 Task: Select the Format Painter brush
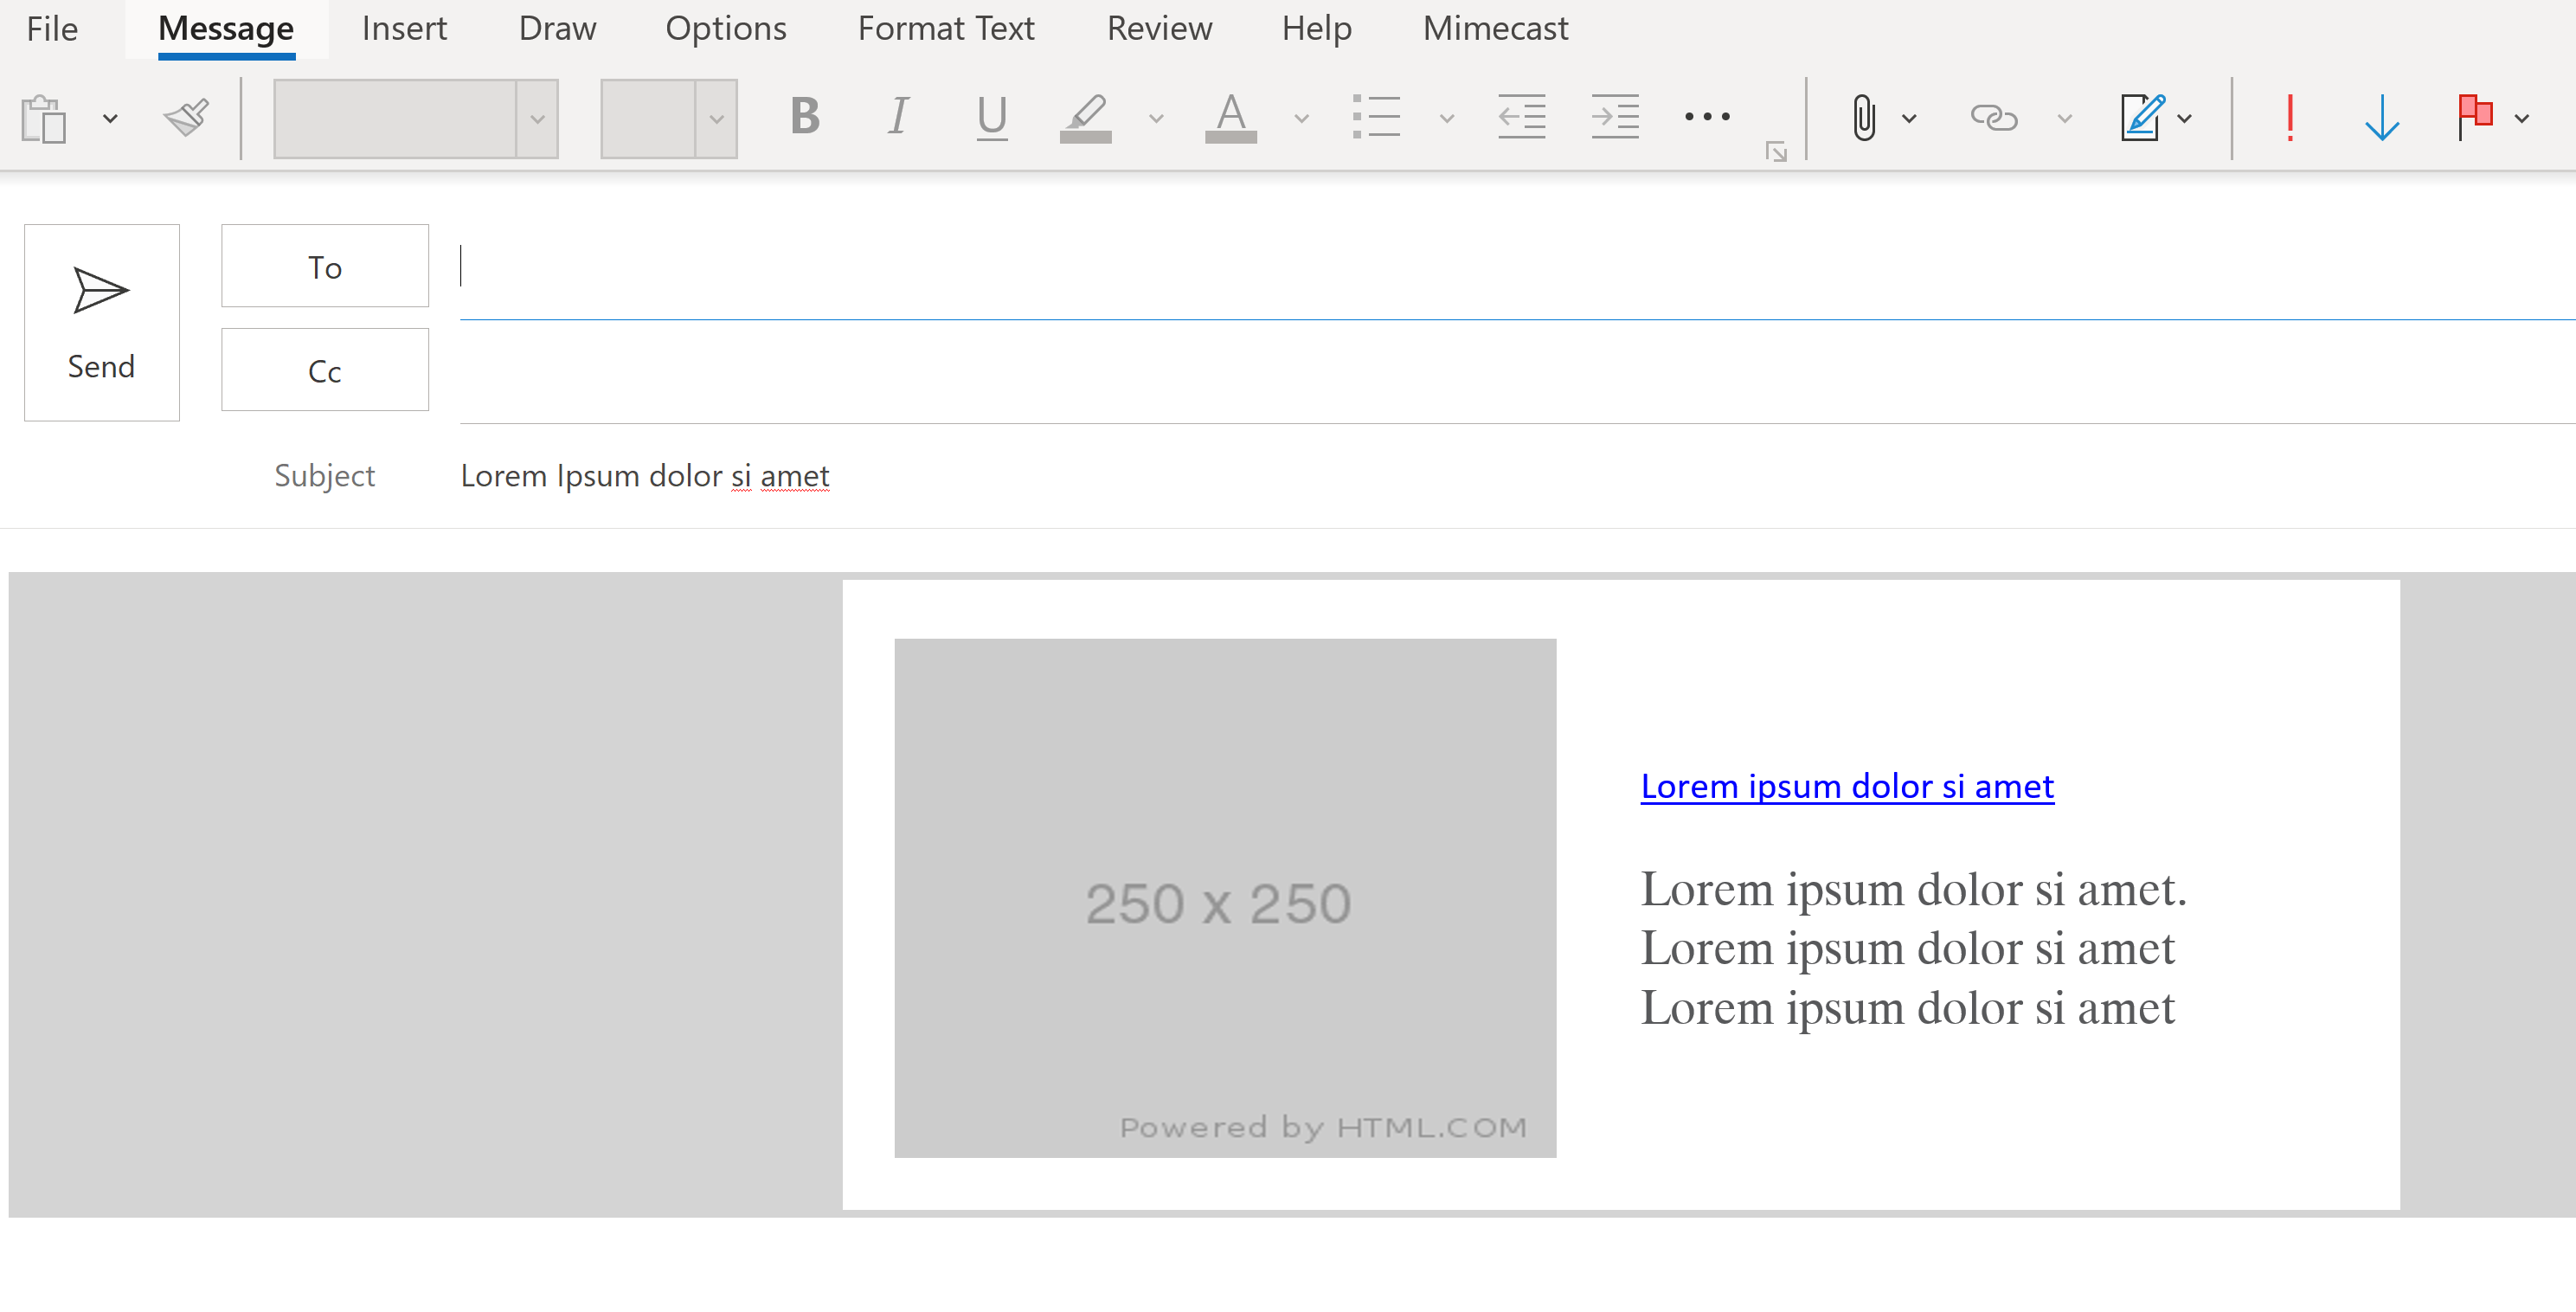pos(186,118)
